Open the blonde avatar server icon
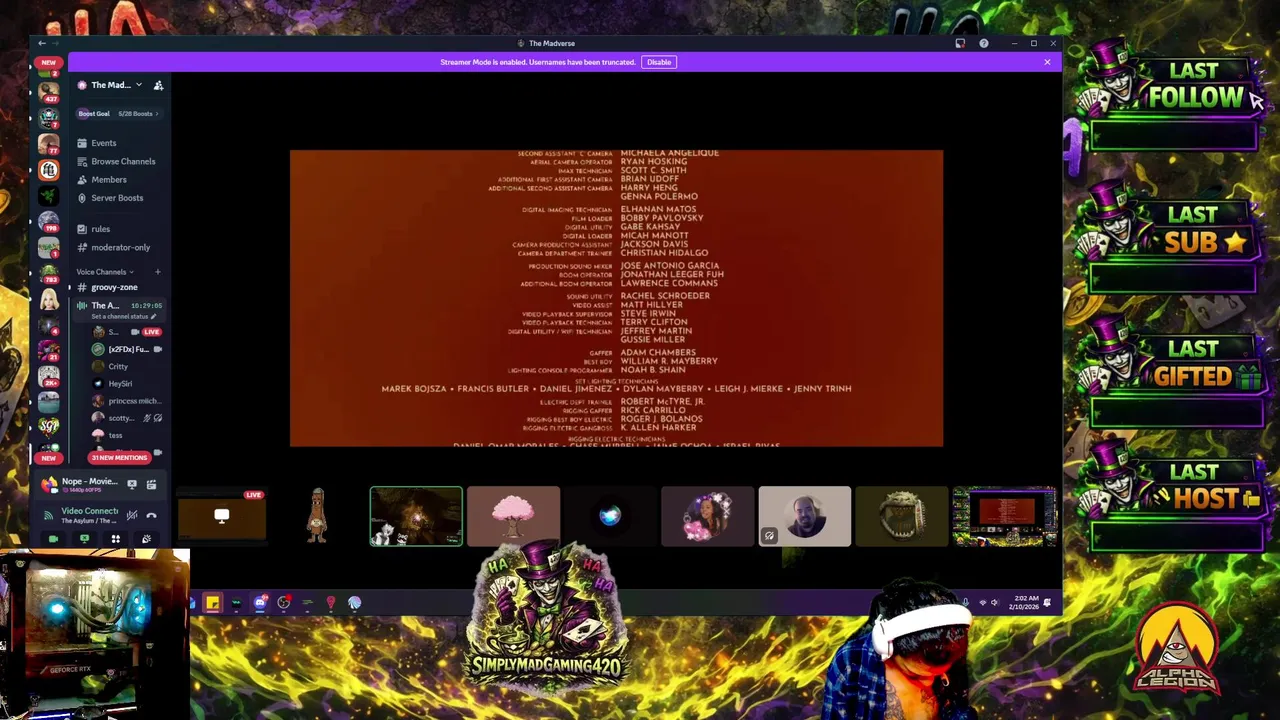The height and width of the screenshot is (720, 1280). pyautogui.click(x=48, y=299)
